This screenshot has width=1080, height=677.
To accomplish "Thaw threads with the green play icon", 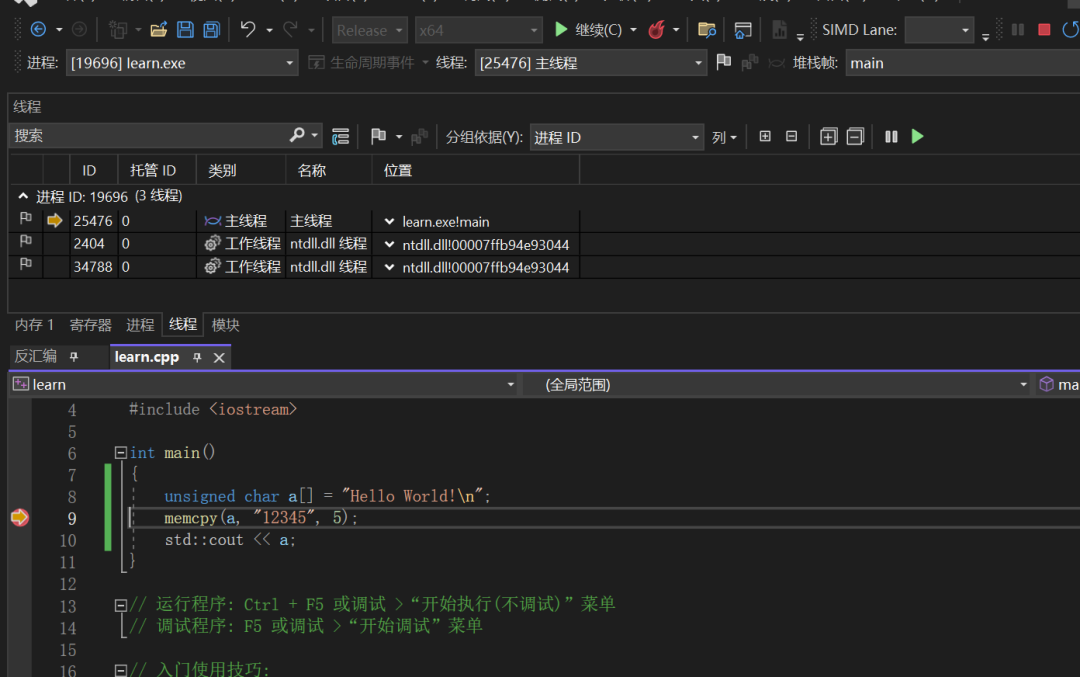I will click(918, 137).
